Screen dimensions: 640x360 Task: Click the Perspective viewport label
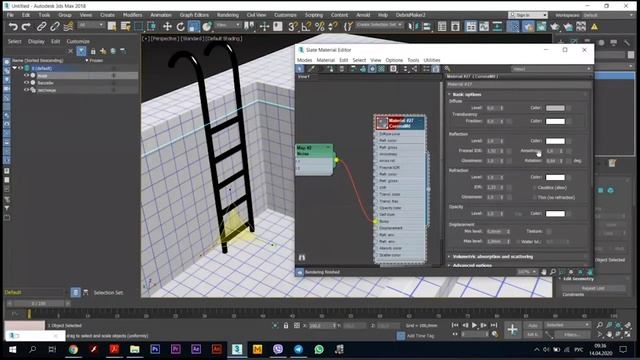pos(164,38)
